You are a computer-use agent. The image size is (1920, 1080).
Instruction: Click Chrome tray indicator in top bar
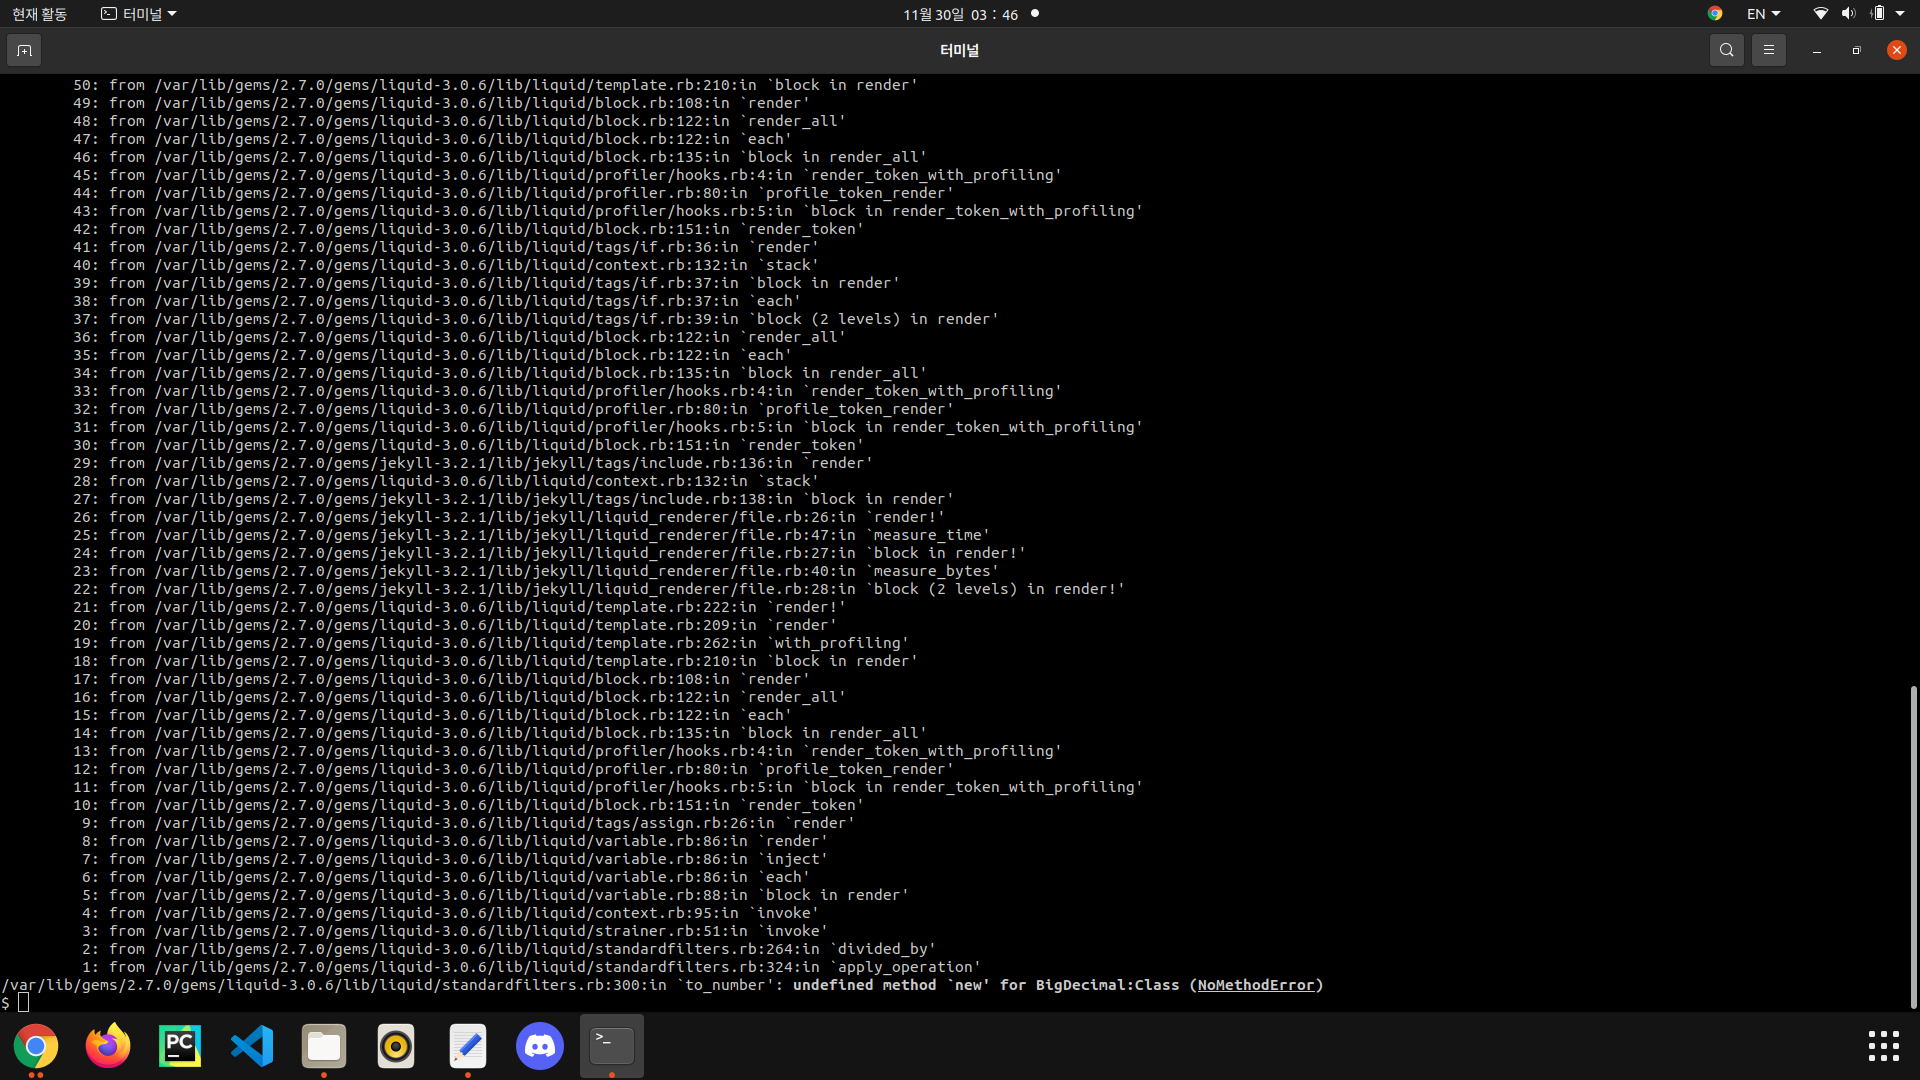[1715, 14]
